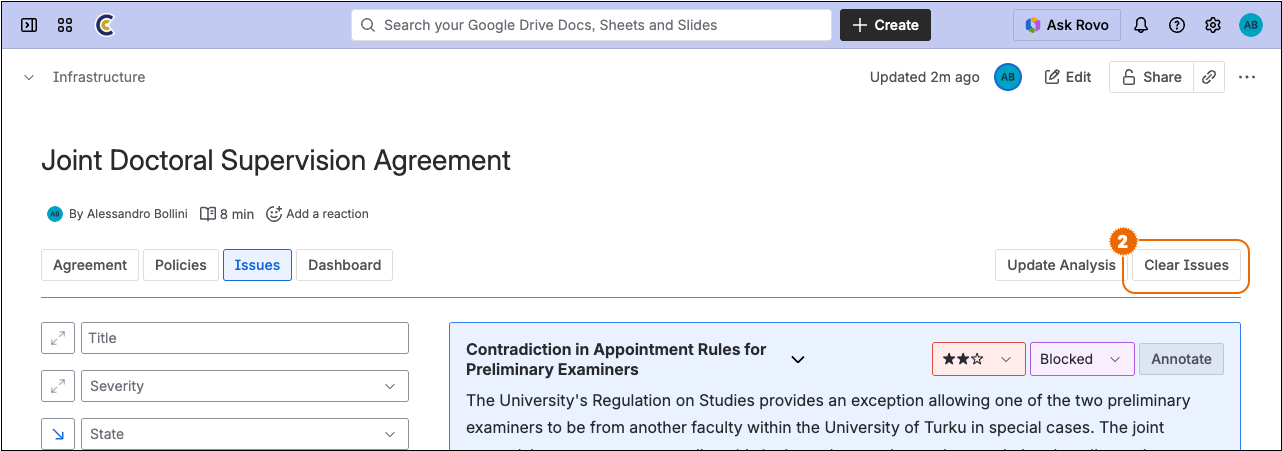
Task: Open the help question mark icon
Action: point(1177,25)
